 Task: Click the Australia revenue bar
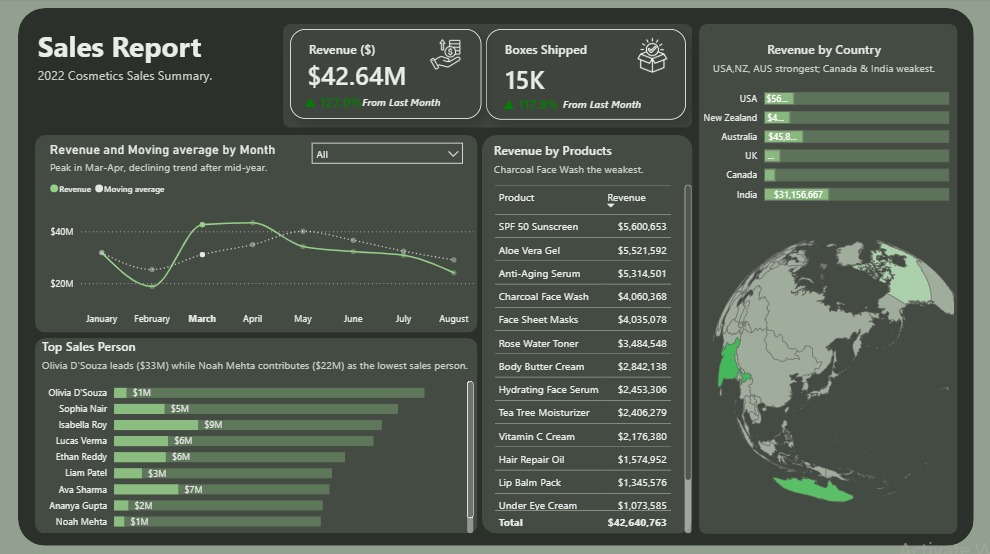pyautogui.click(x=856, y=136)
